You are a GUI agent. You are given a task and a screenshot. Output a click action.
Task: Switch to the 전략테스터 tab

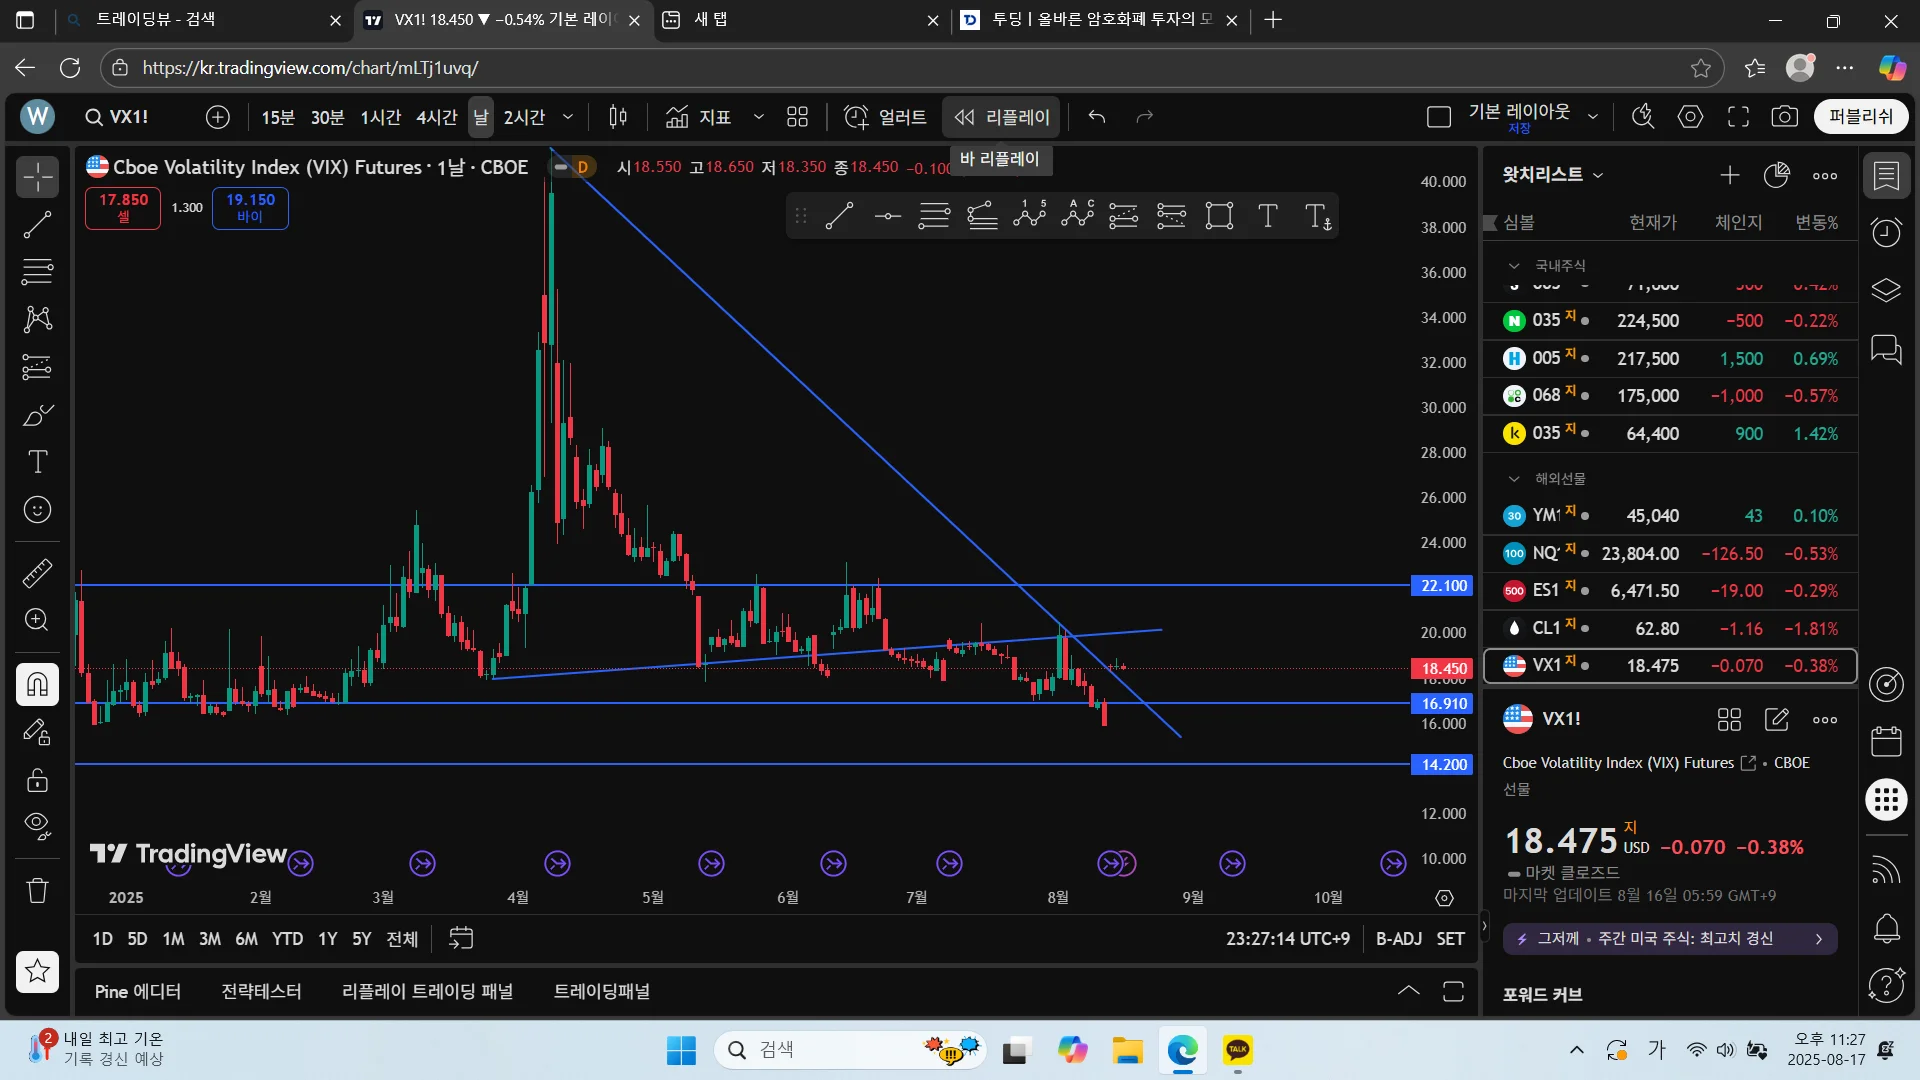[261, 991]
